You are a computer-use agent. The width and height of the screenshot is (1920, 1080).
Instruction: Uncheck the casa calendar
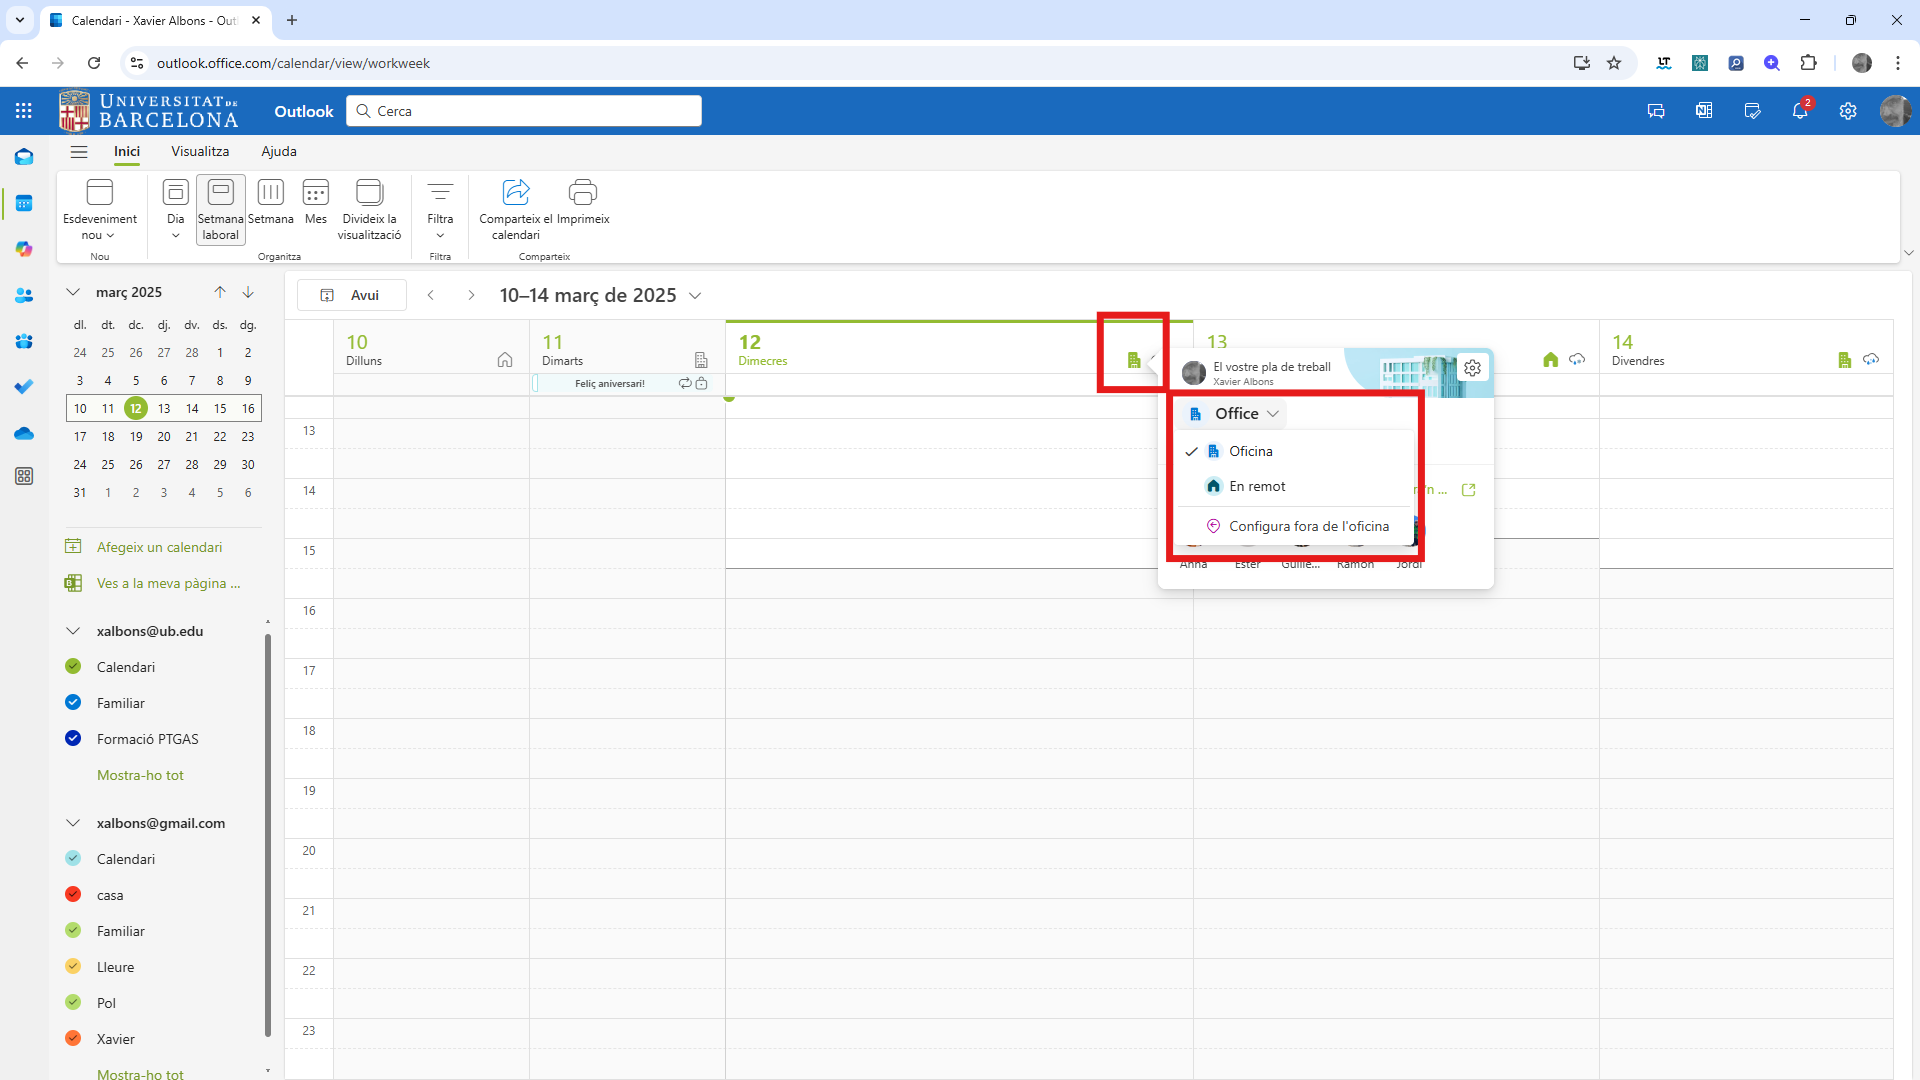73,895
